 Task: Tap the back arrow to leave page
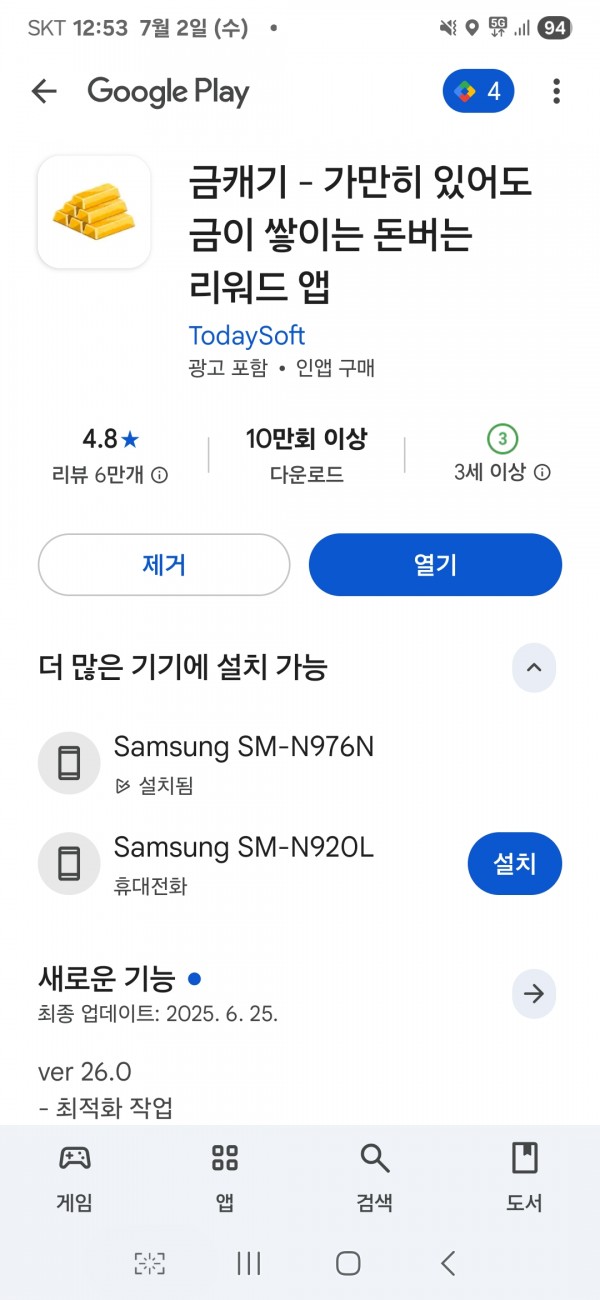click(44, 92)
